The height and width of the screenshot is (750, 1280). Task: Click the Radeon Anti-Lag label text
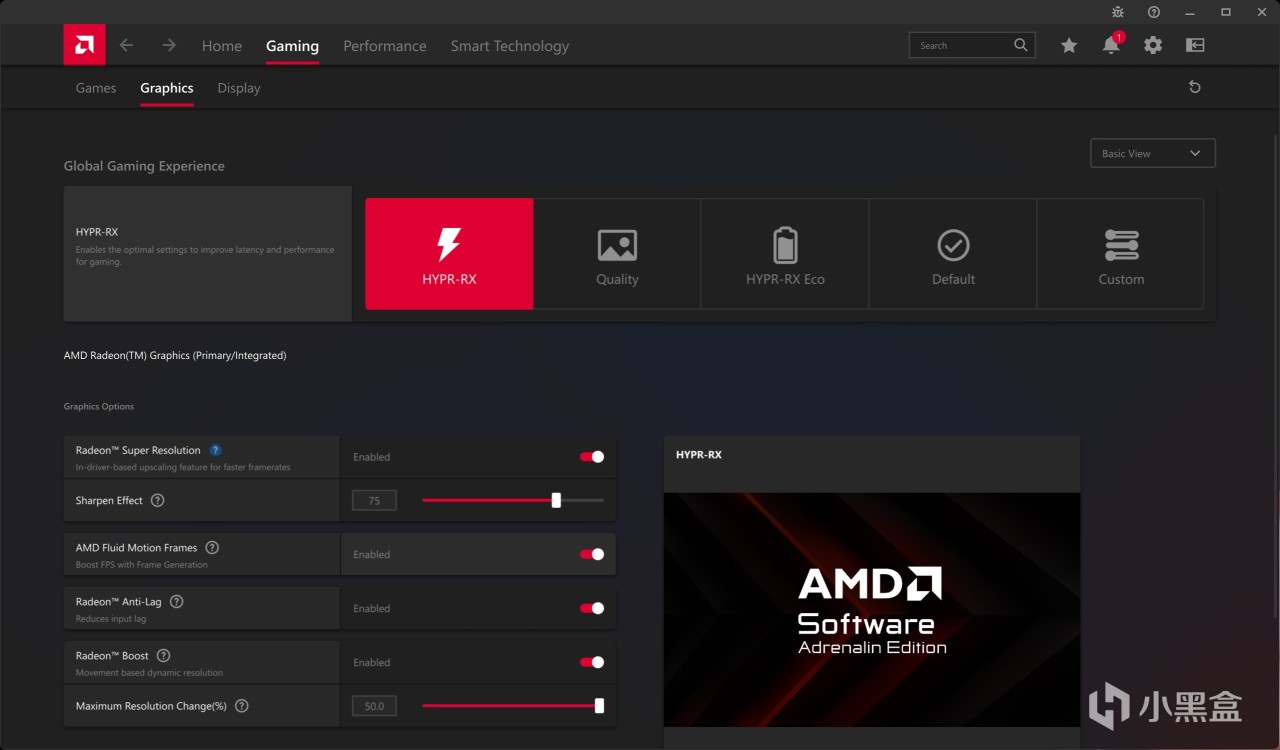pos(119,602)
